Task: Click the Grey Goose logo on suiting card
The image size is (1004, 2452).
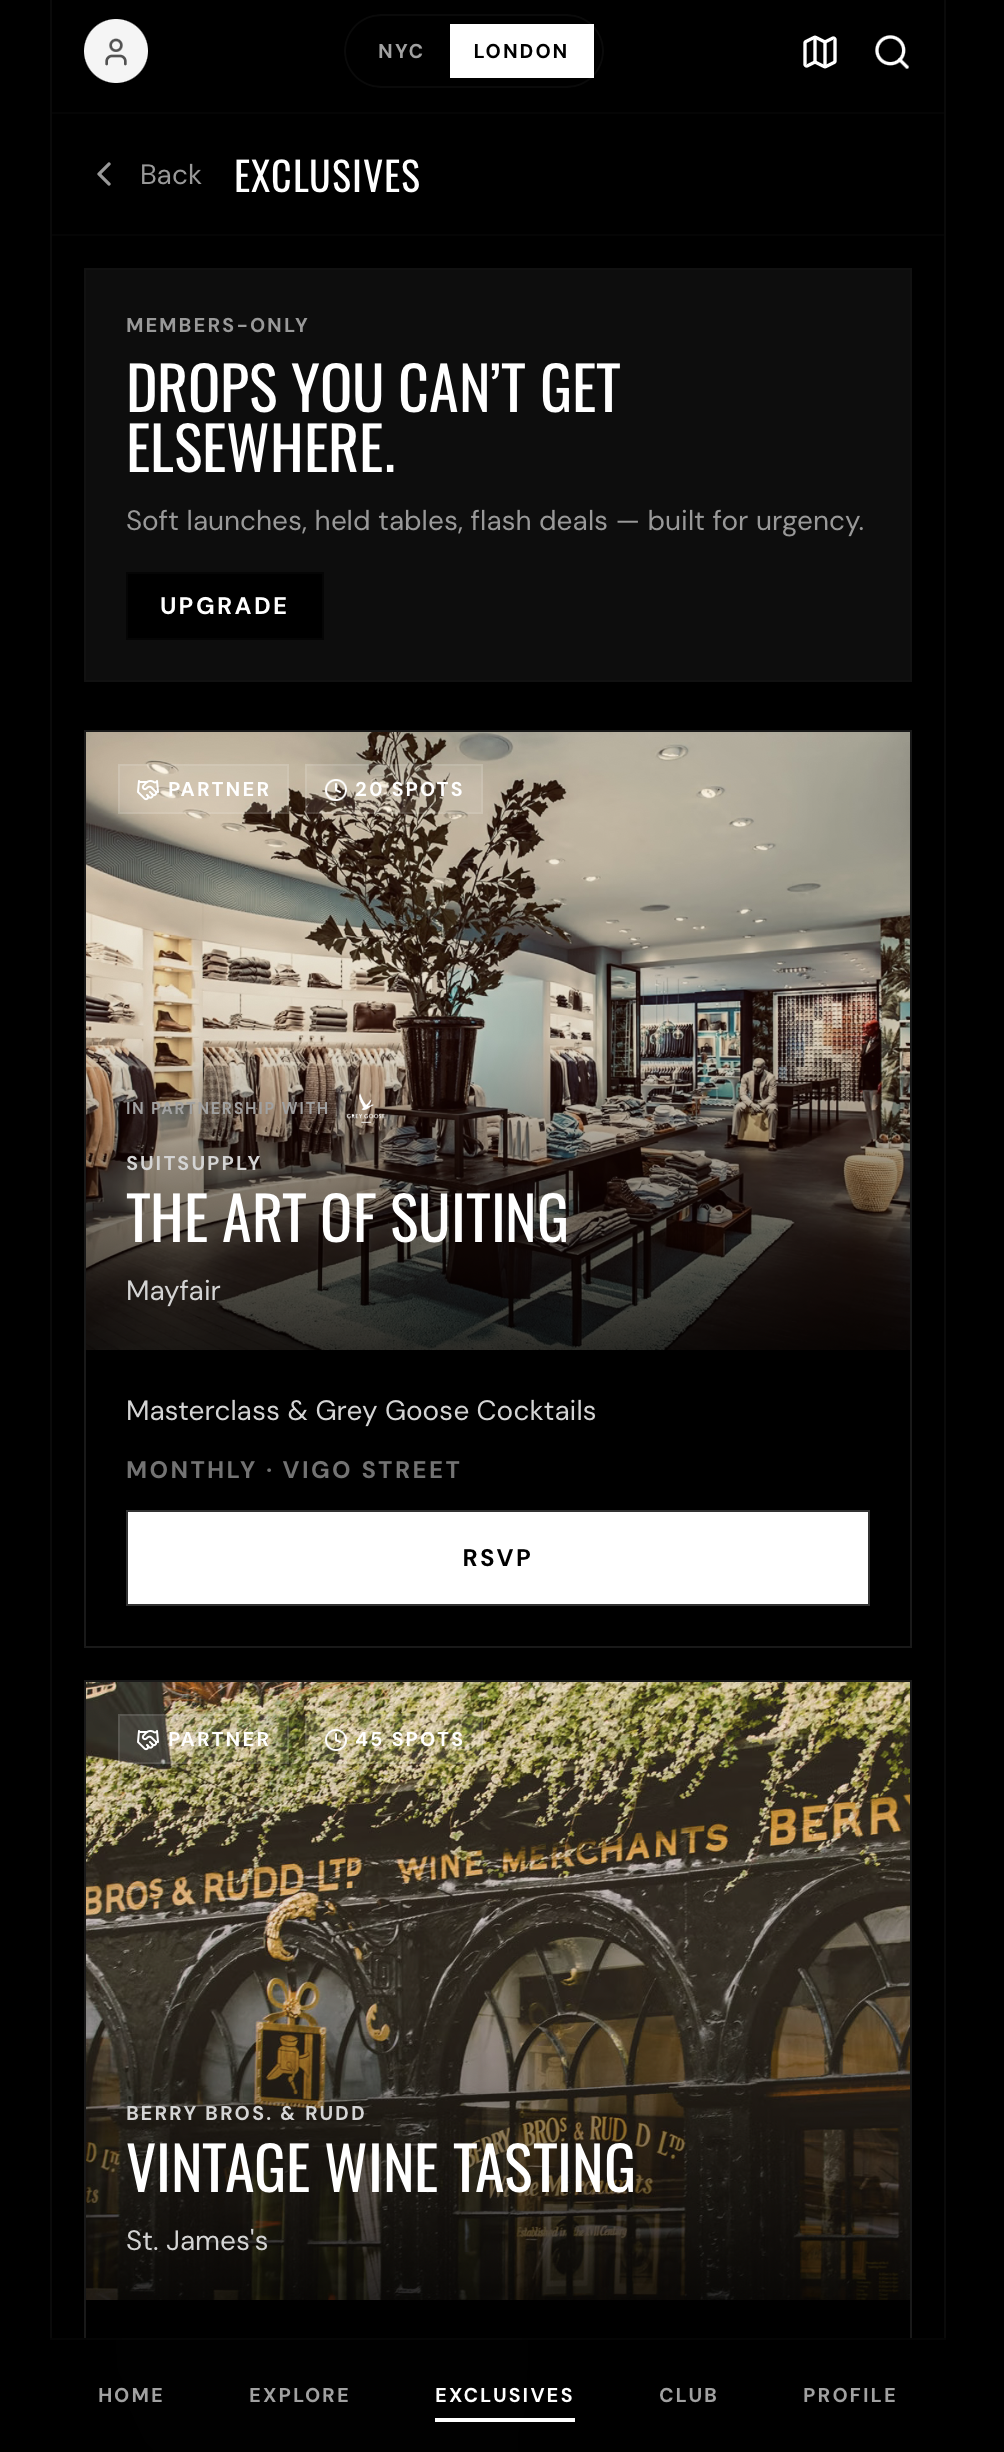Action: [365, 1108]
